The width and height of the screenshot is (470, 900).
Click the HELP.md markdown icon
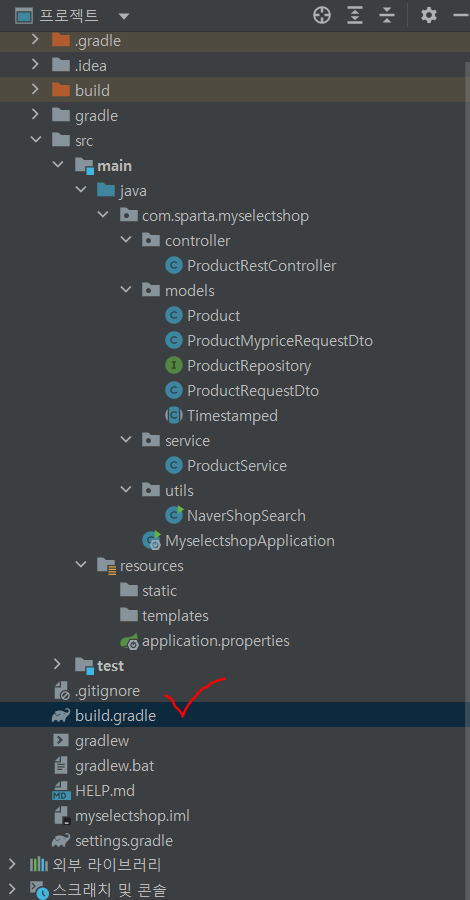click(61, 791)
